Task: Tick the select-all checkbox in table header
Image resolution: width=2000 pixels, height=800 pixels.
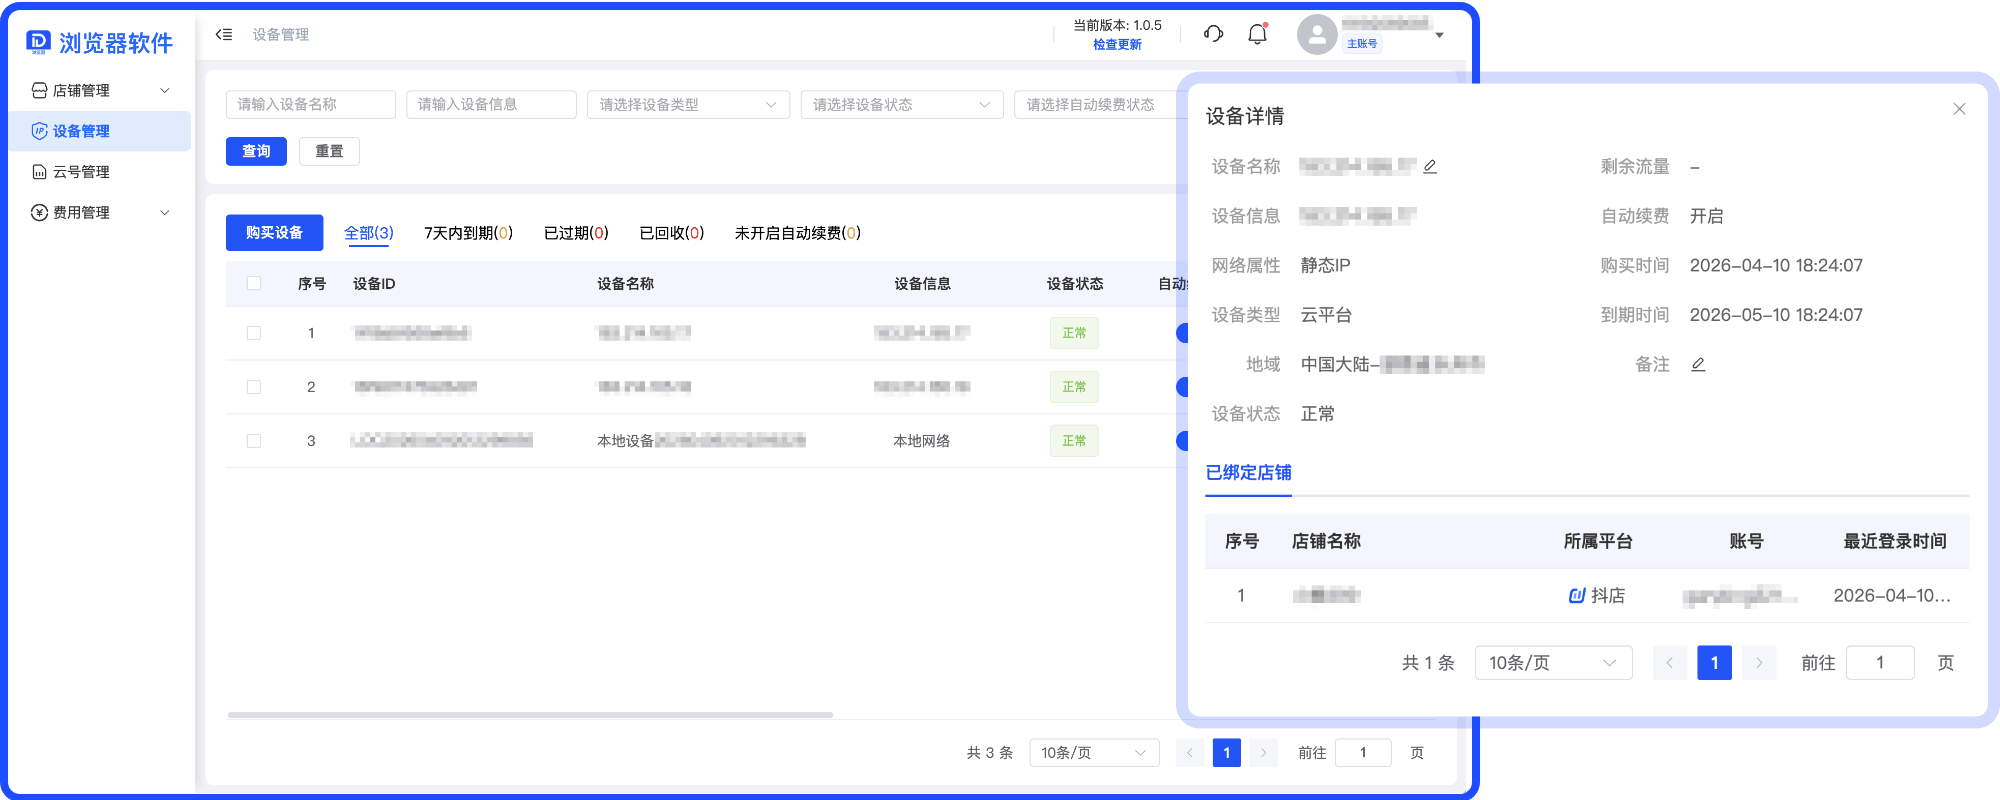Action: (254, 283)
